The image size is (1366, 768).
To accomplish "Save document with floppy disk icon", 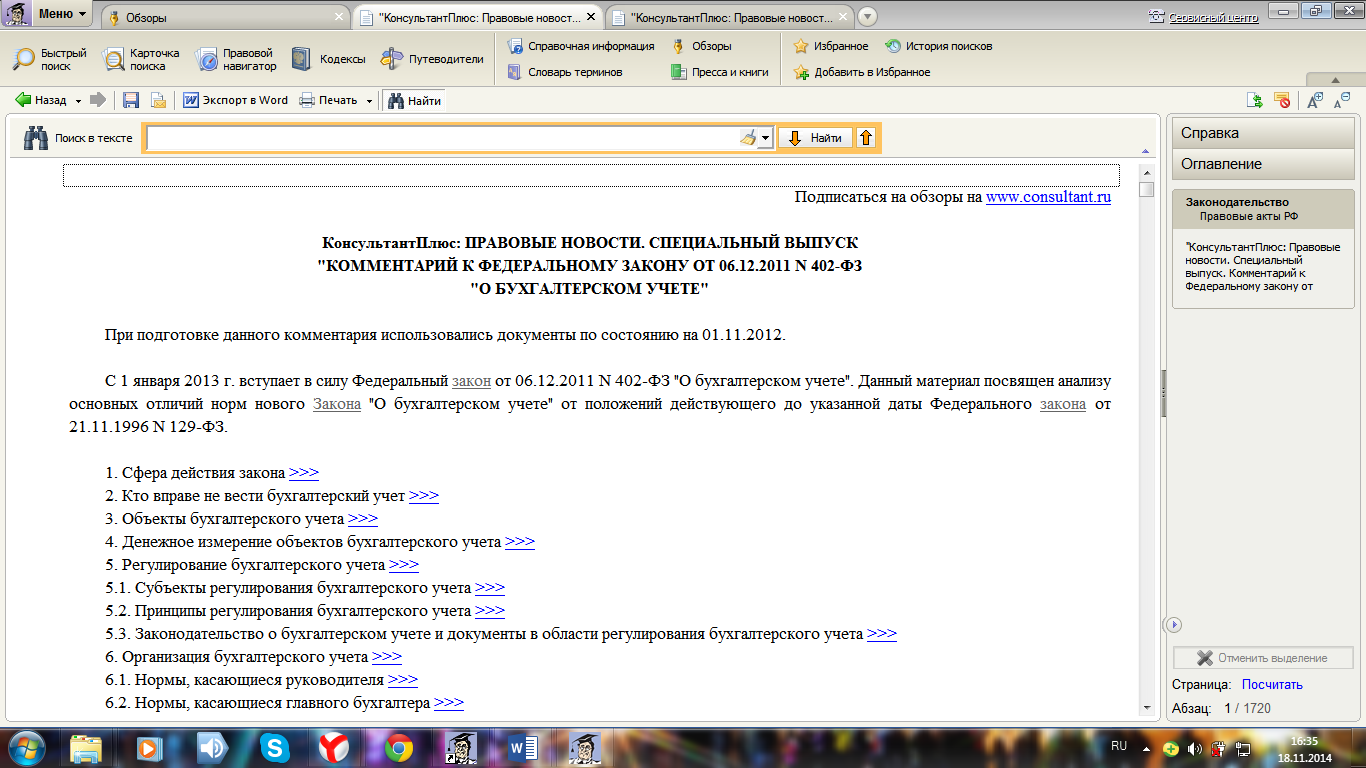I will click(131, 100).
